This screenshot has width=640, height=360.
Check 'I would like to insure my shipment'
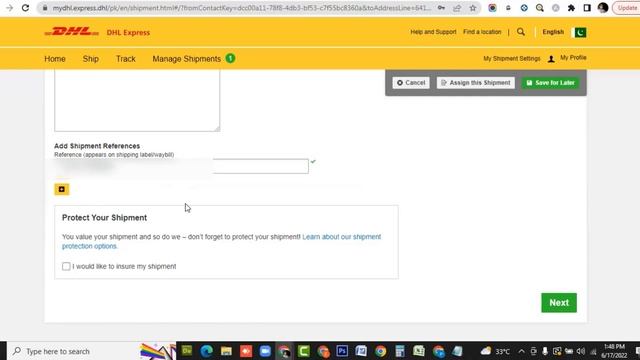tap(66, 266)
